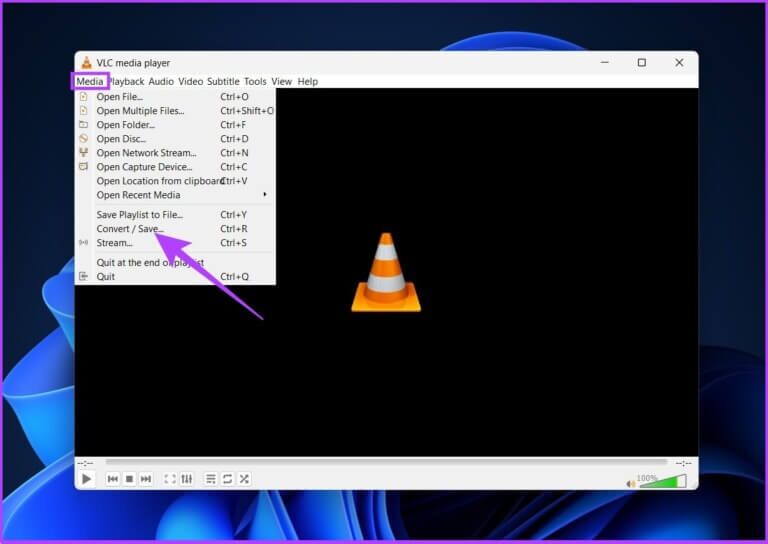Open the Playback menu
The image size is (768, 544).
coord(126,81)
